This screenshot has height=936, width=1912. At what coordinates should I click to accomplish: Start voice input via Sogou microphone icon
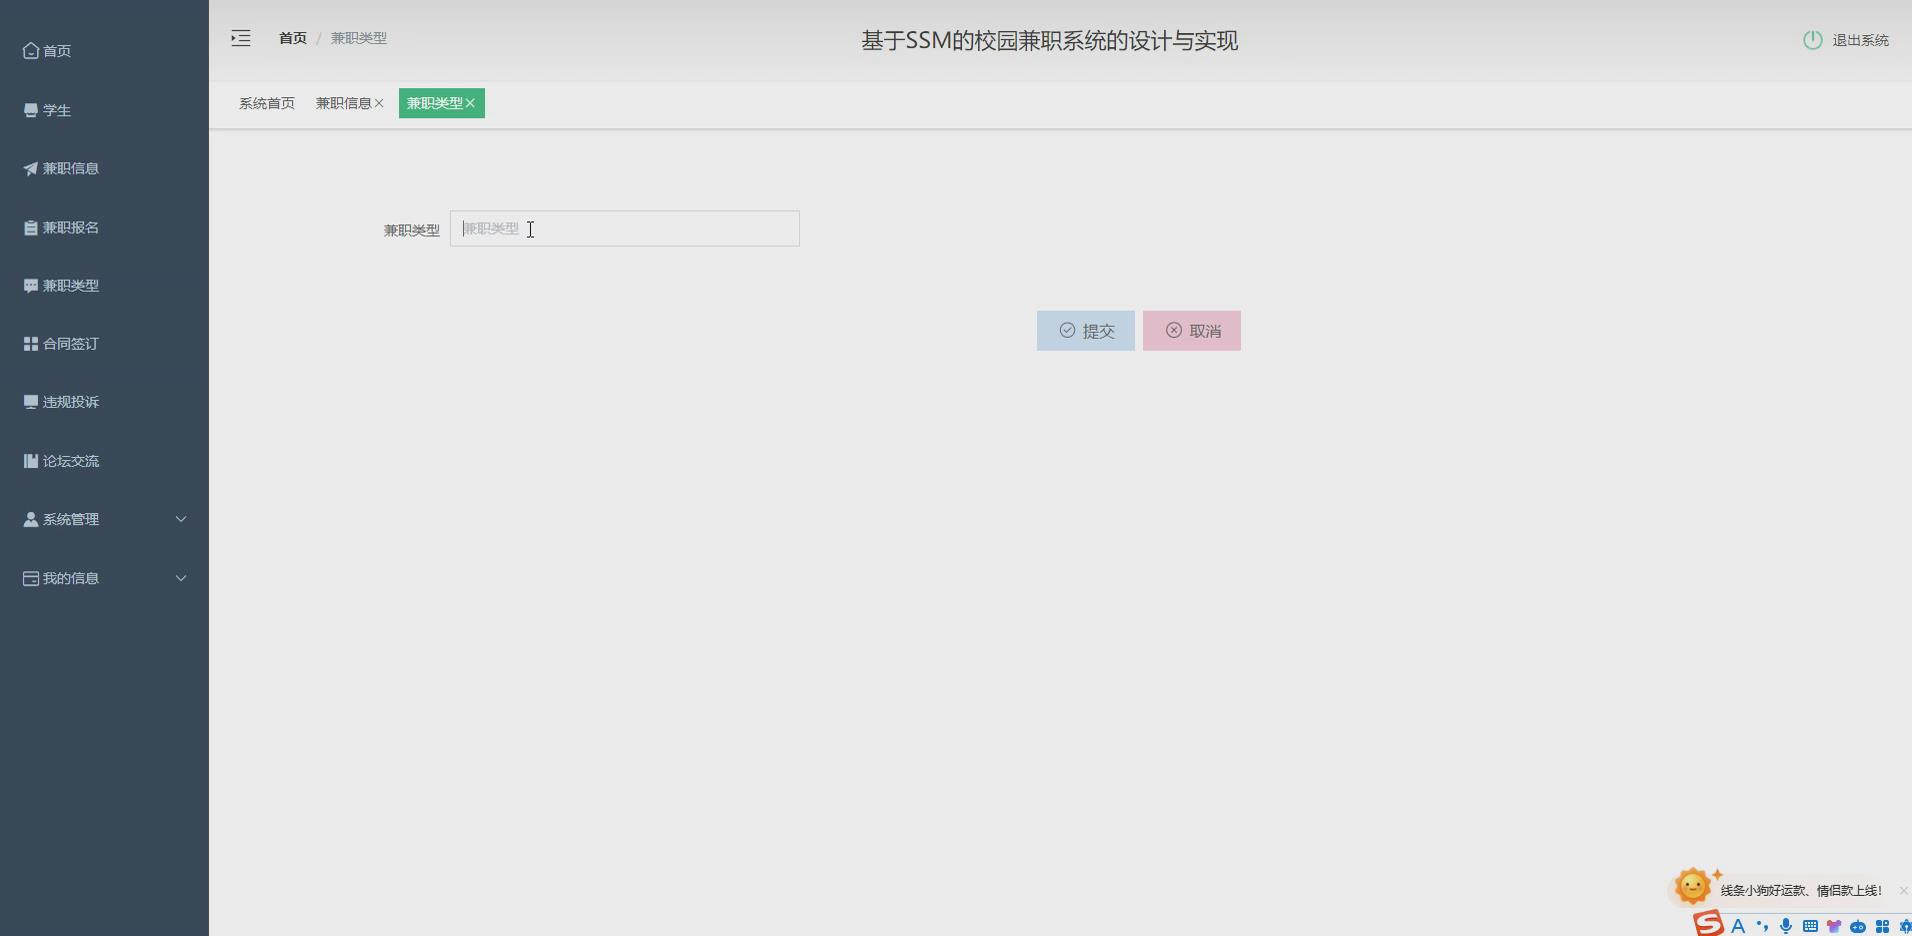(1786, 925)
